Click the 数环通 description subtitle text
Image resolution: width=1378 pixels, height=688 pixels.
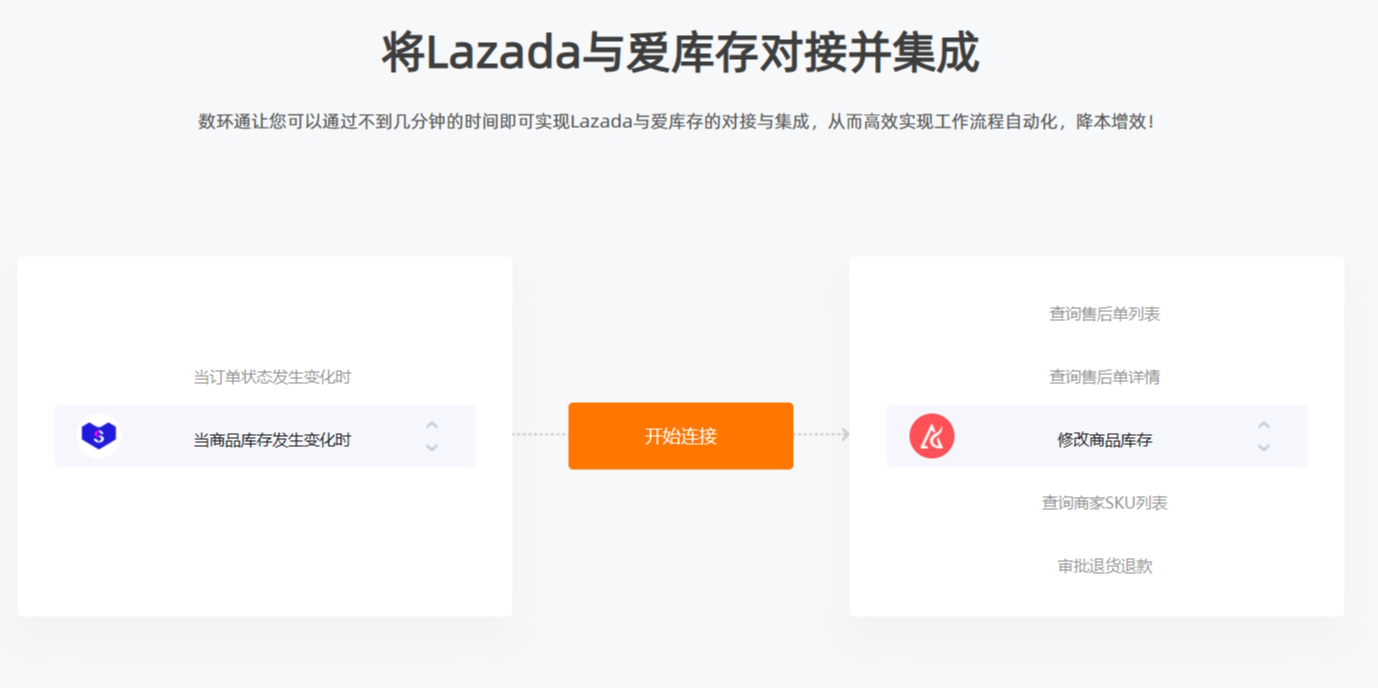(x=676, y=122)
